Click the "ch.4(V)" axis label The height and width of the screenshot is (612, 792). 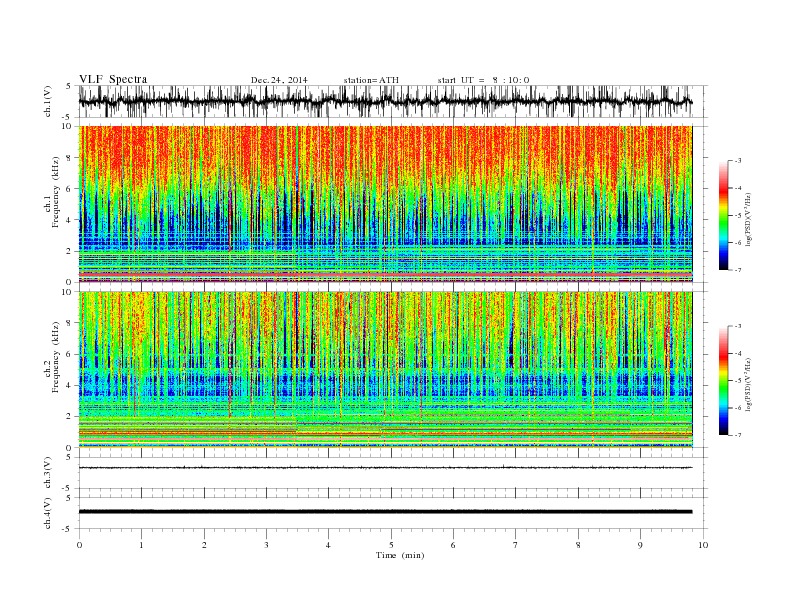(48, 513)
